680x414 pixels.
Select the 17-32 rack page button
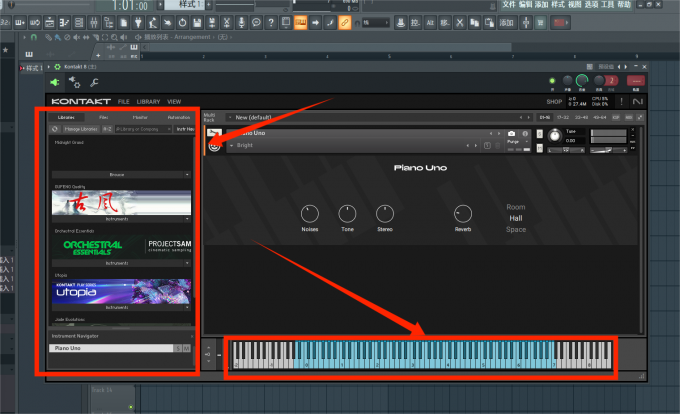pos(562,117)
